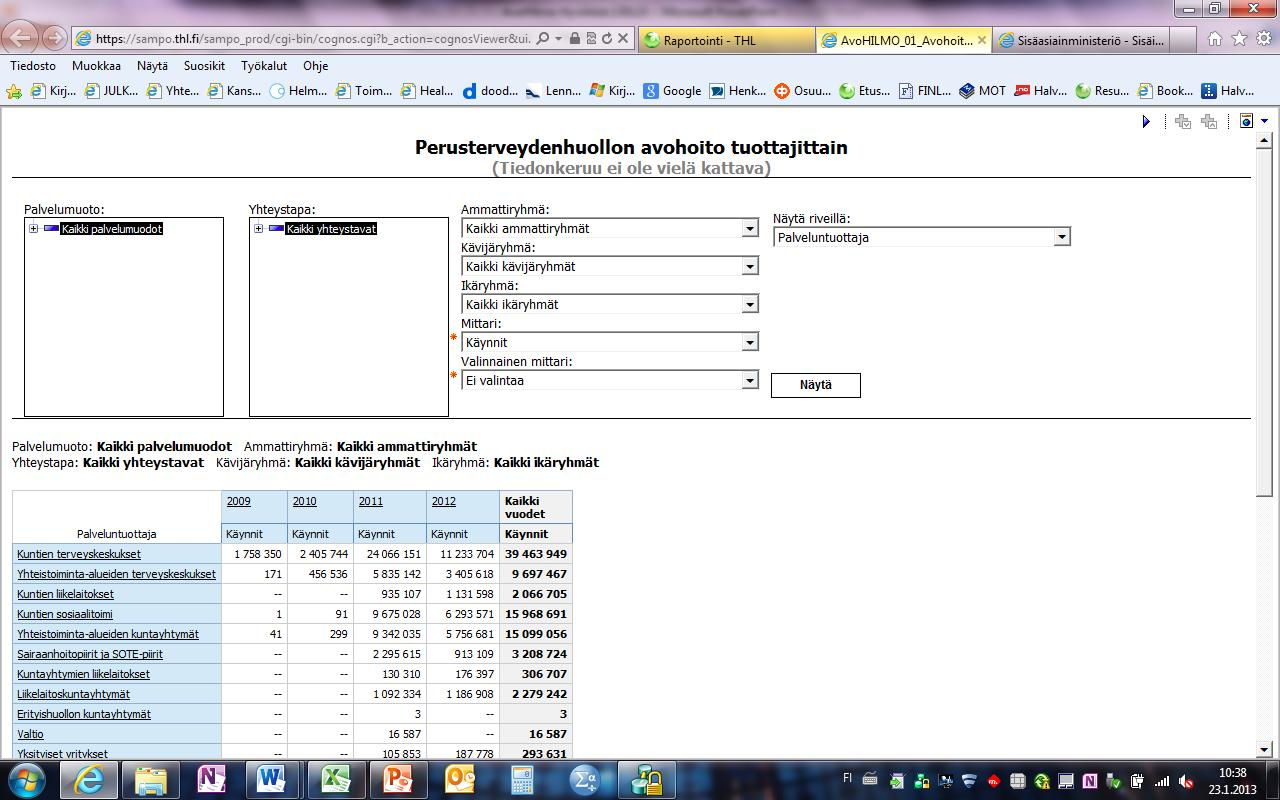The image size is (1280, 800).
Task: Open the Näytä menu in menu bar
Action: click(x=152, y=66)
